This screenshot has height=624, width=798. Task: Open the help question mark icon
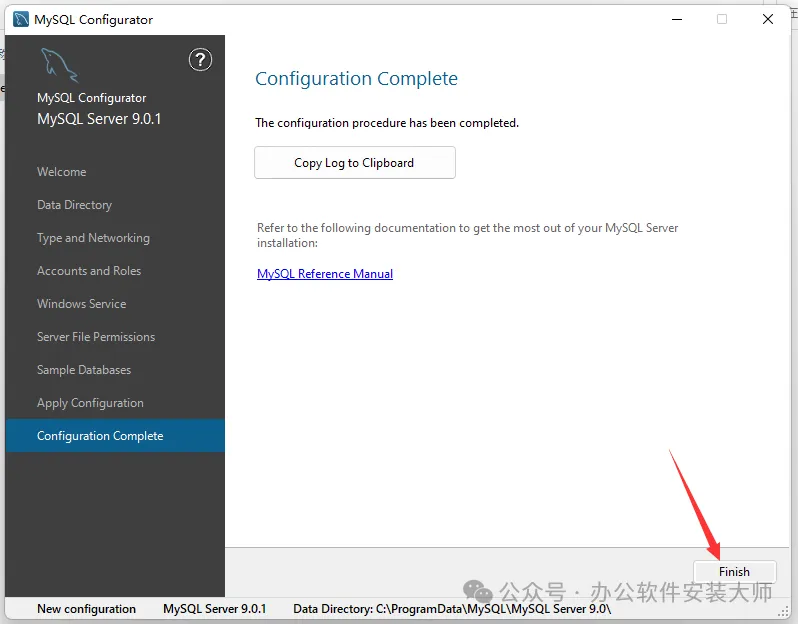[x=201, y=60]
